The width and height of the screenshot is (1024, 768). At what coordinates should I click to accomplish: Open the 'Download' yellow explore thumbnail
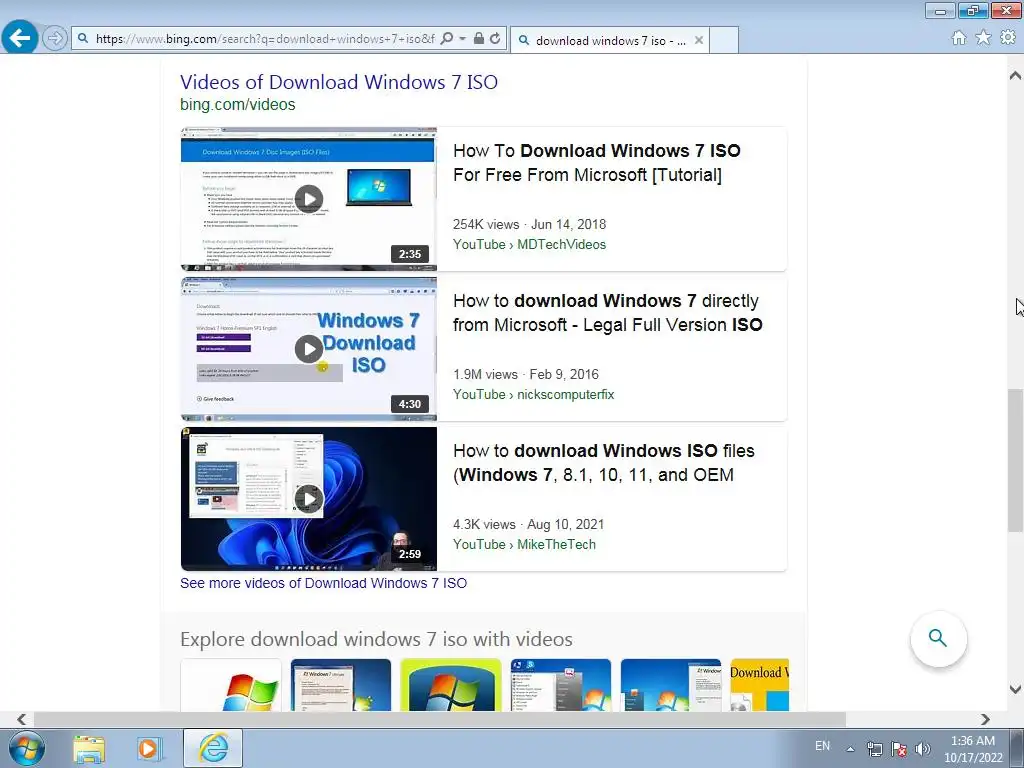click(760, 684)
